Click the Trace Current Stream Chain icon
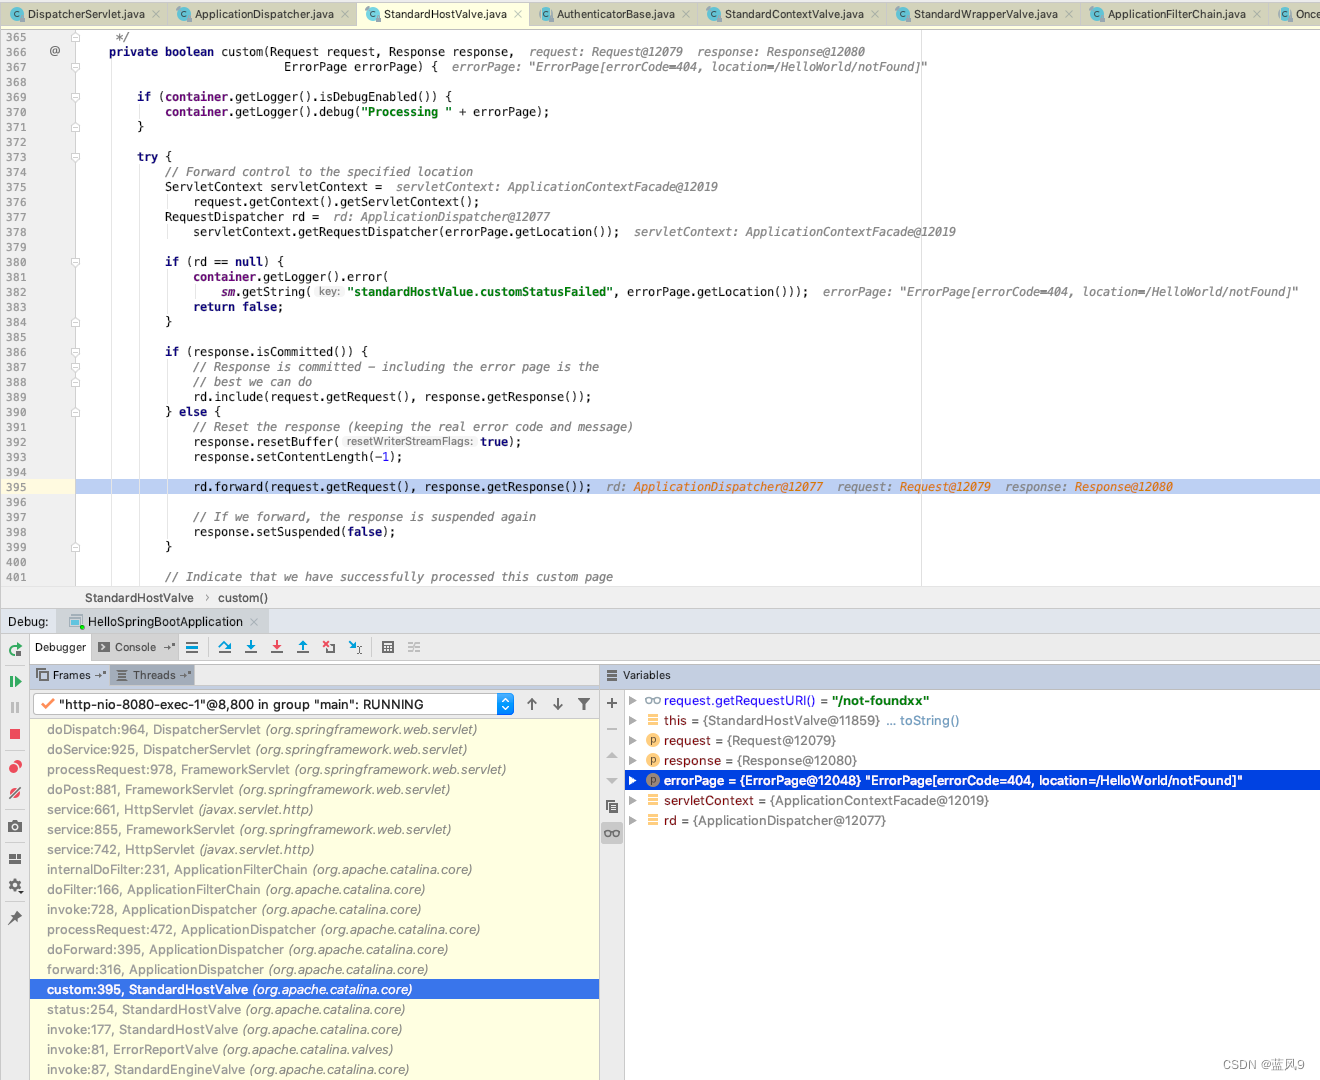Viewport: 1320px width, 1080px height. click(414, 647)
